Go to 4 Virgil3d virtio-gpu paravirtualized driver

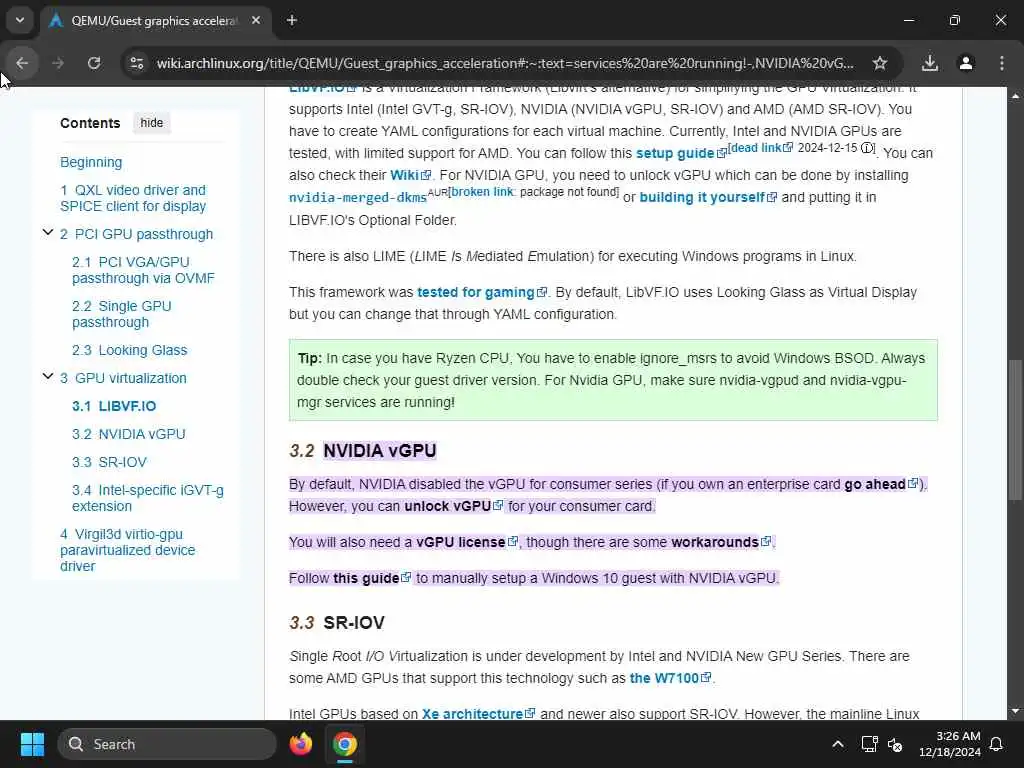(x=128, y=550)
